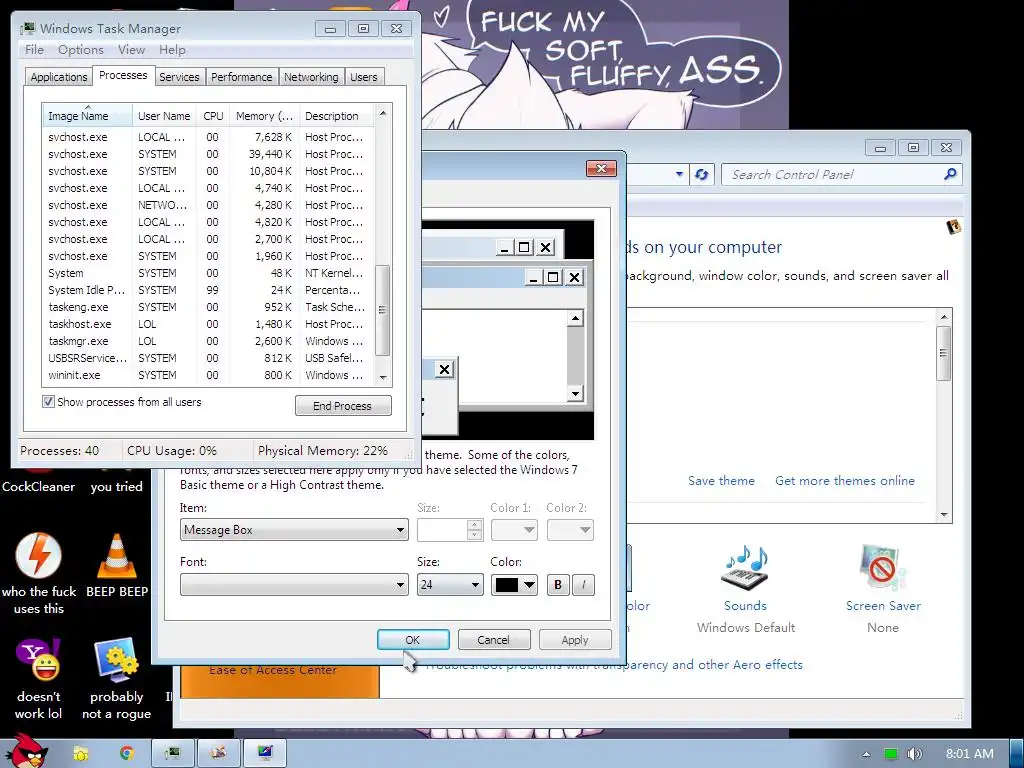Click the item Size spinner

475,530
